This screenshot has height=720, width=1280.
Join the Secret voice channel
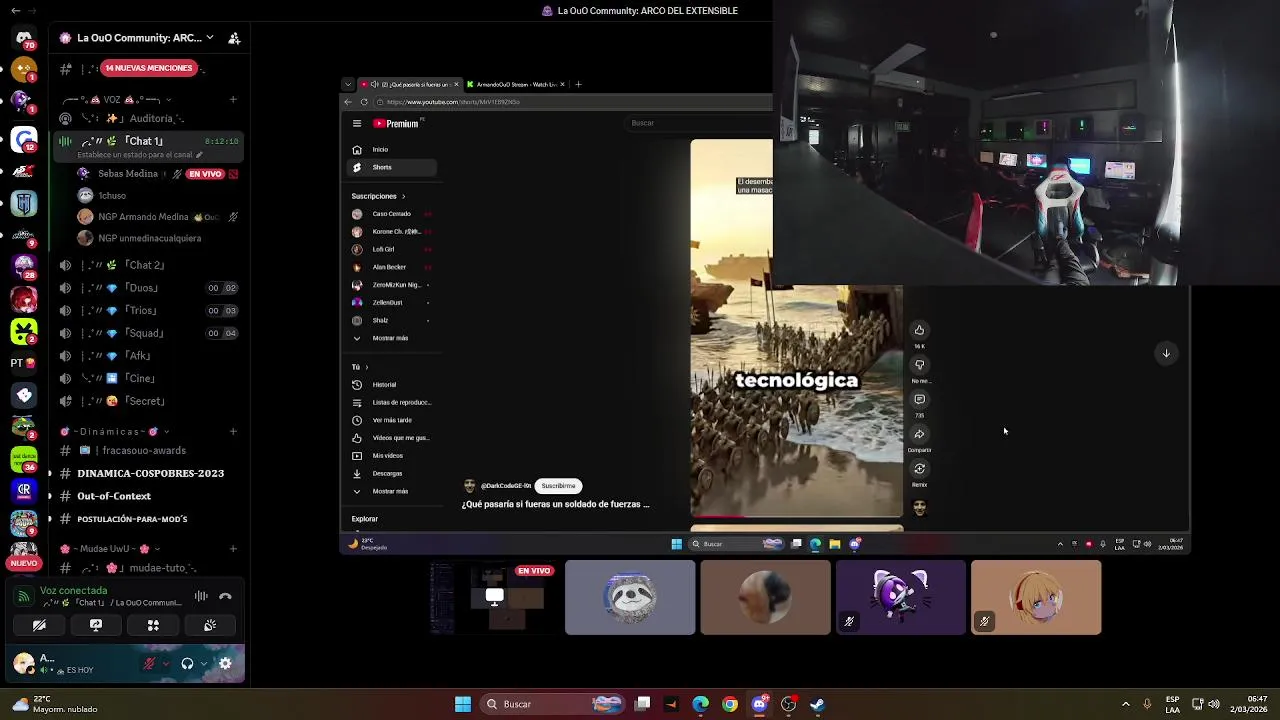click(150, 401)
